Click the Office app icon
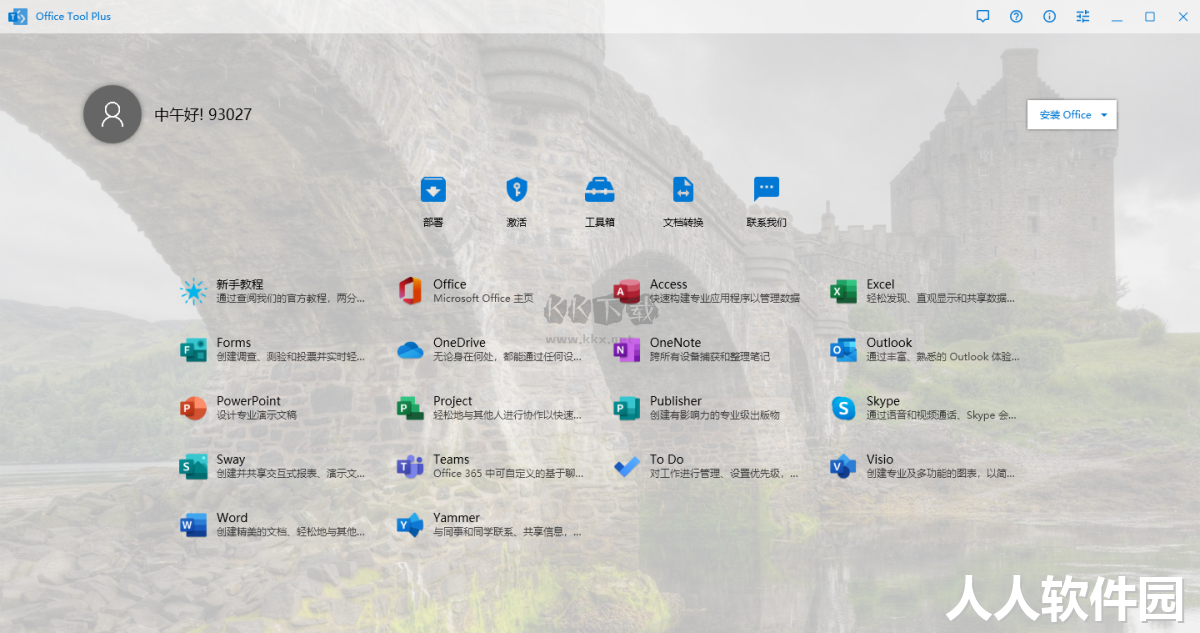1200x633 pixels. (410, 291)
